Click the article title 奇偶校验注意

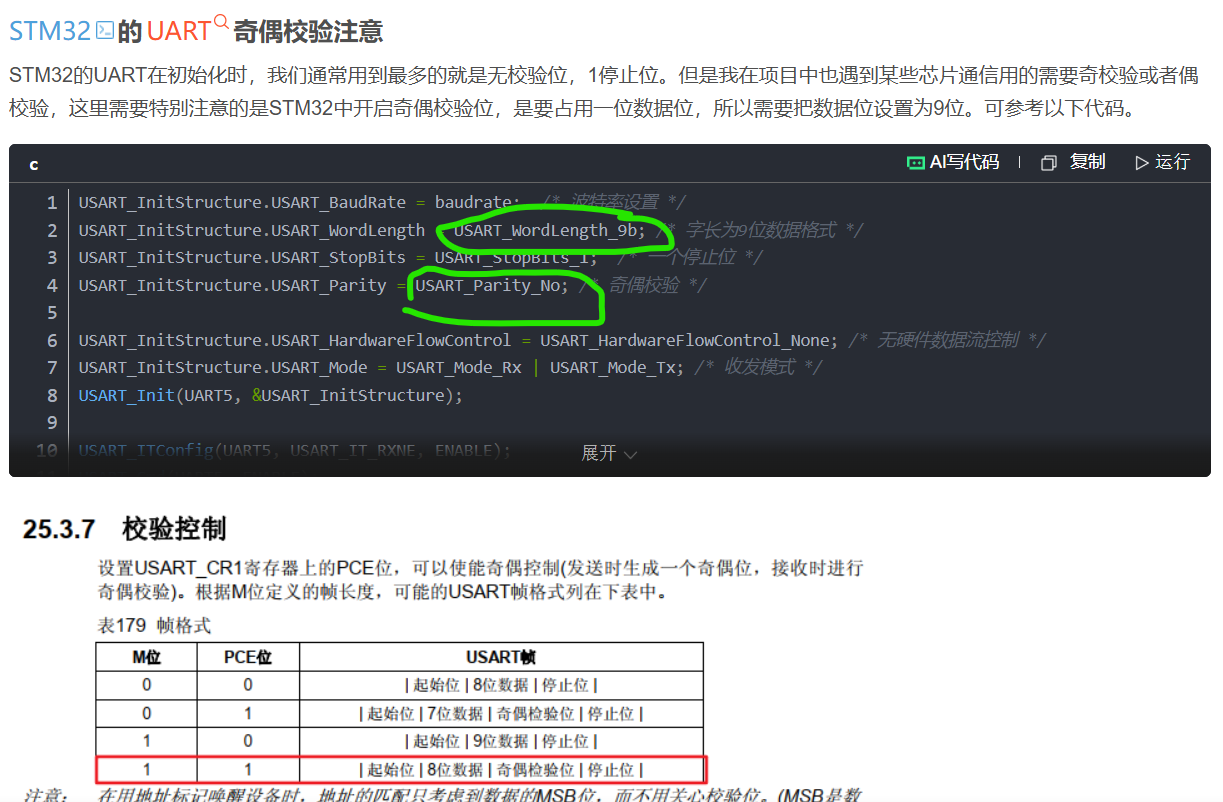pyautogui.click(x=308, y=31)
